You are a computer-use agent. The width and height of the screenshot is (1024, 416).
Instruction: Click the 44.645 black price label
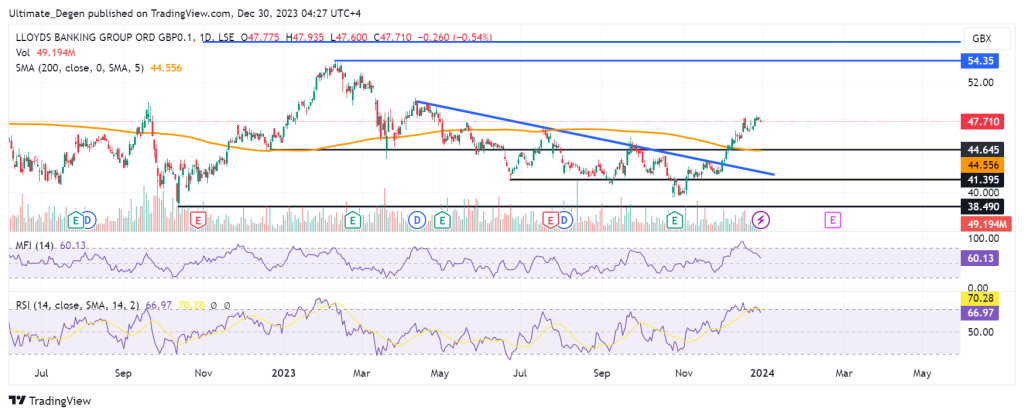982,150
